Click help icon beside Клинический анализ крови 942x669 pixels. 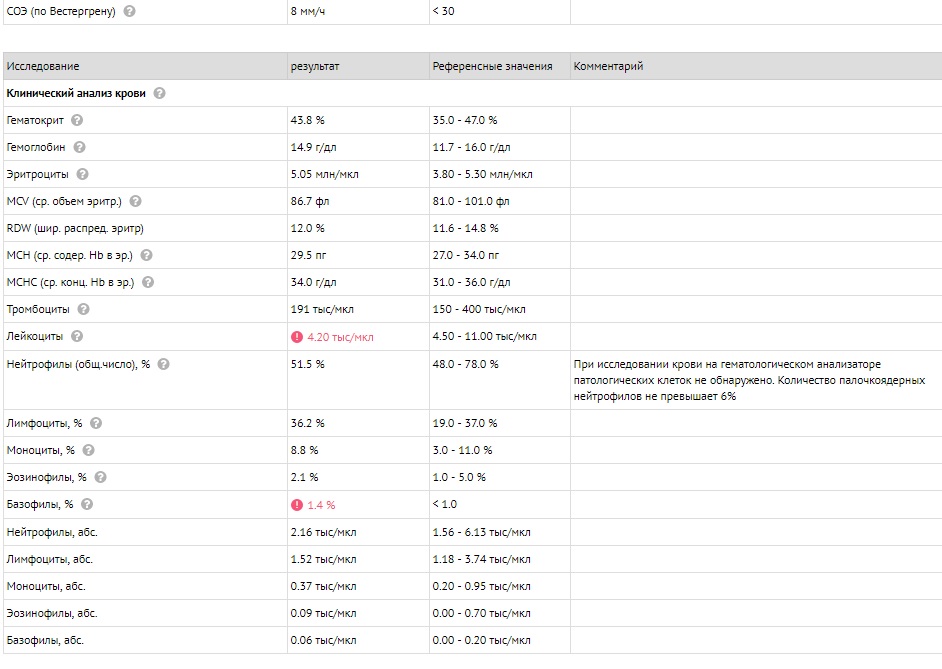160,93
